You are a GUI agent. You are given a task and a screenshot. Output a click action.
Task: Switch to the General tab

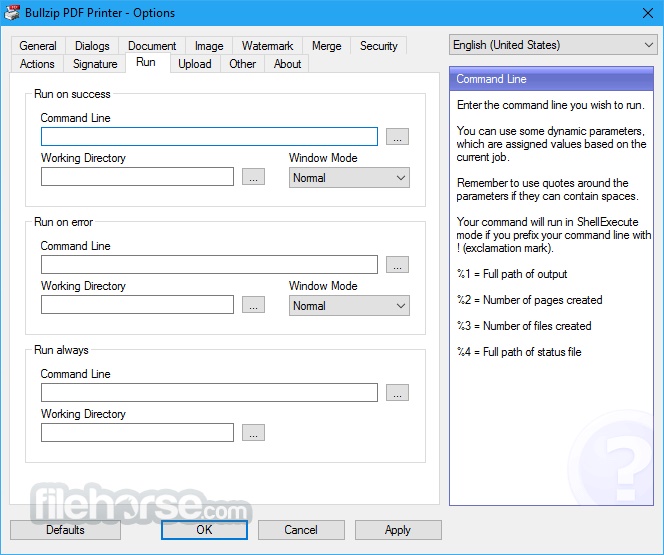38,46
